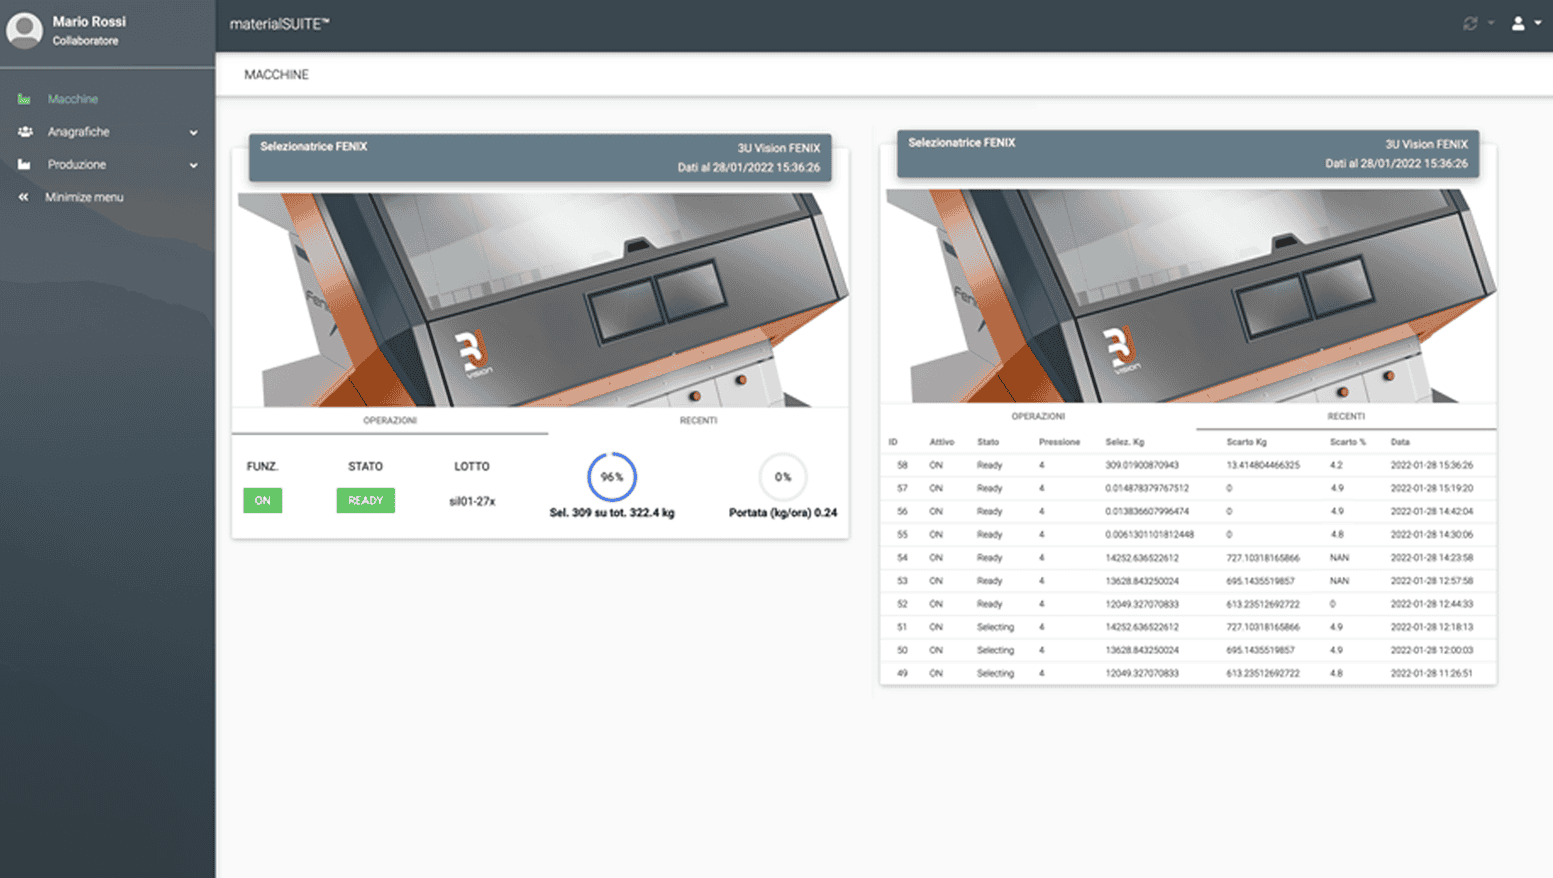Select OPERAZIONI tab on left machine card
1553x878 pixels.
(x=390, y=421)
